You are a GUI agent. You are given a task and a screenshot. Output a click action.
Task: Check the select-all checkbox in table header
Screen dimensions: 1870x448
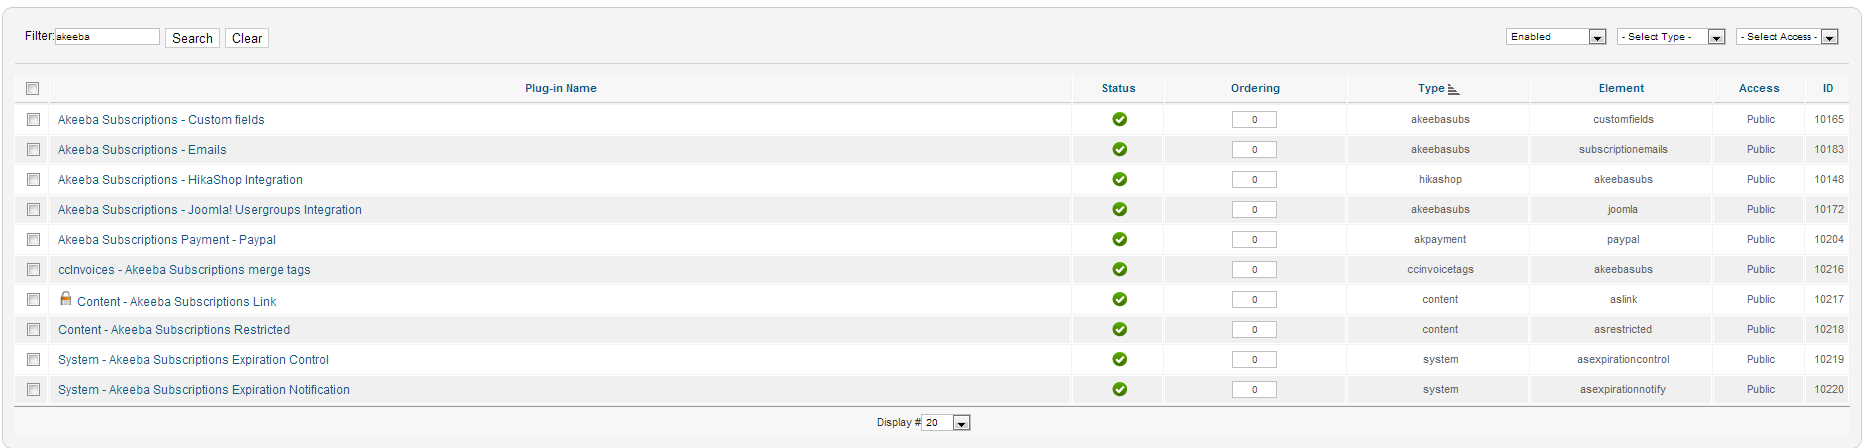click(32, 88)
